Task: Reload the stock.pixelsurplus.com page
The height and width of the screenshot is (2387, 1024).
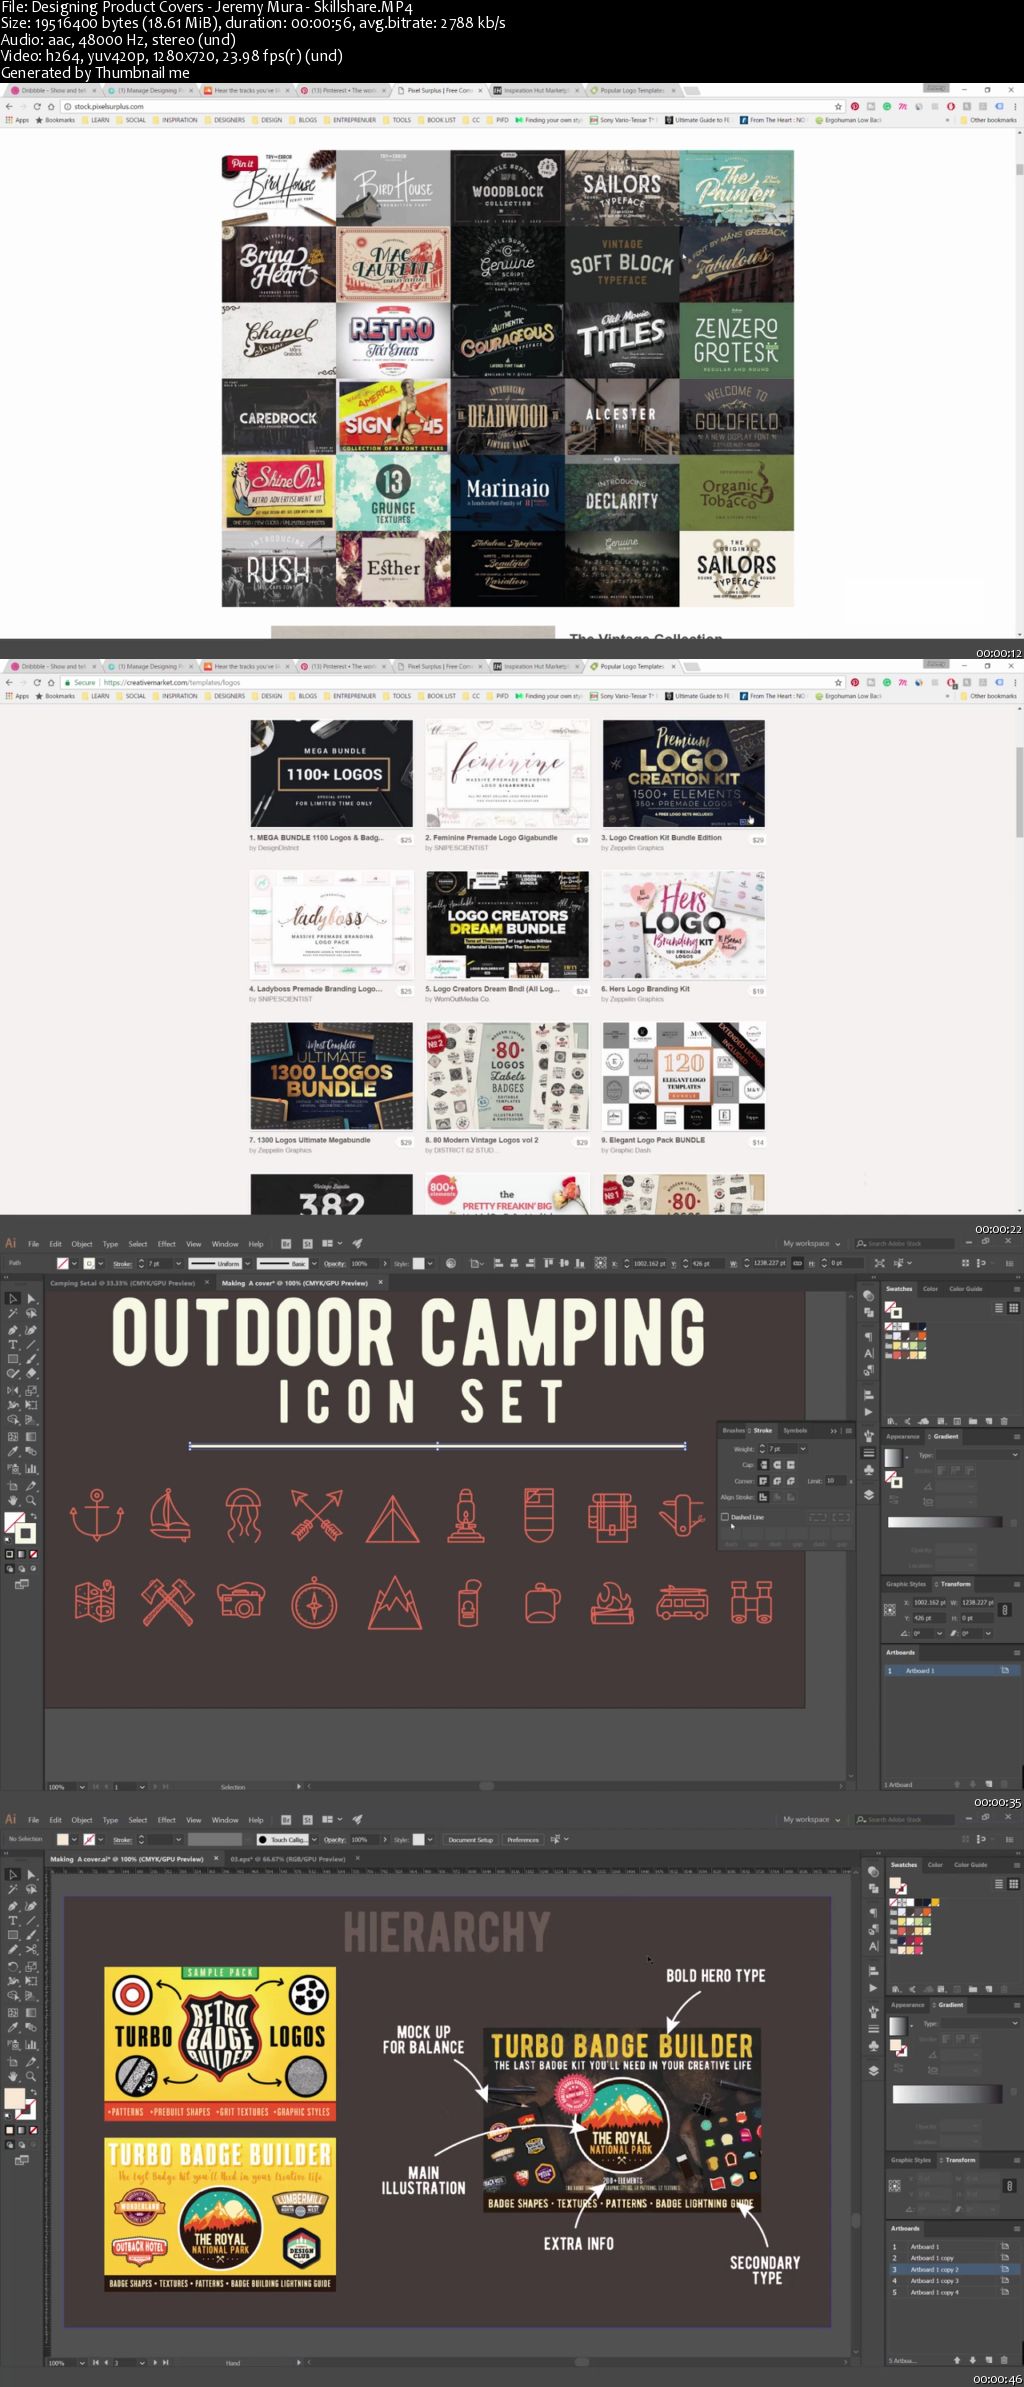Action: click(x=37, y=106)
